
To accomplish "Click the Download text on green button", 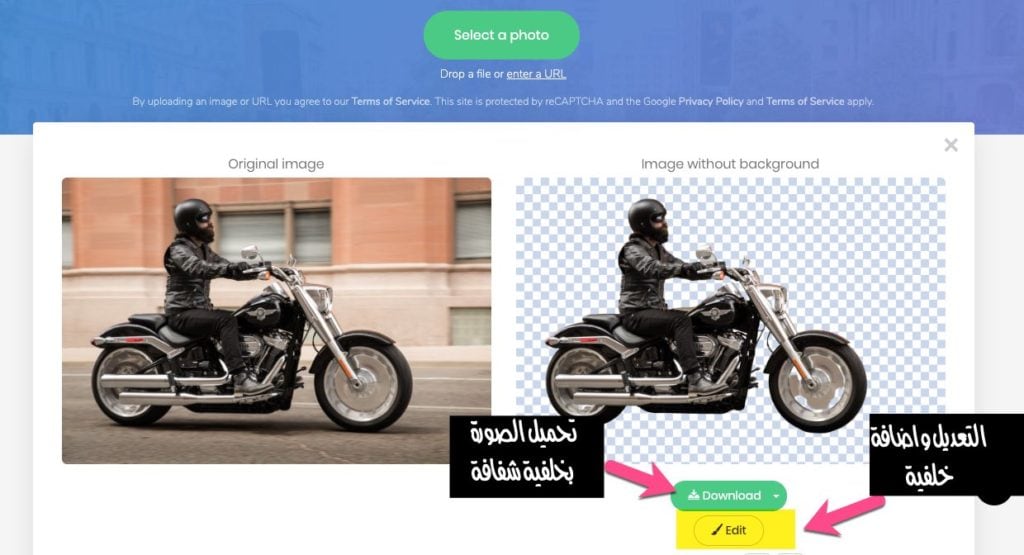I will click(x=731, y=496).
